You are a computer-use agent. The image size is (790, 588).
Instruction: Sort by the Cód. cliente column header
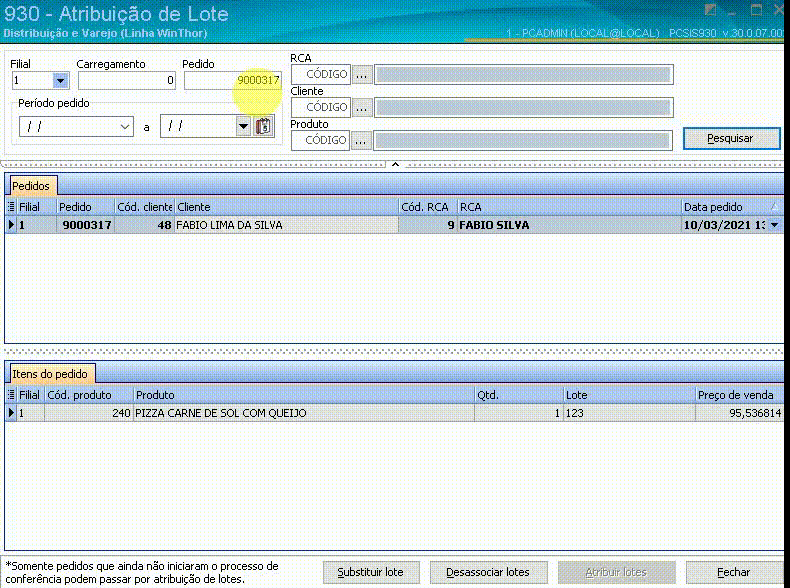(145, 207)
